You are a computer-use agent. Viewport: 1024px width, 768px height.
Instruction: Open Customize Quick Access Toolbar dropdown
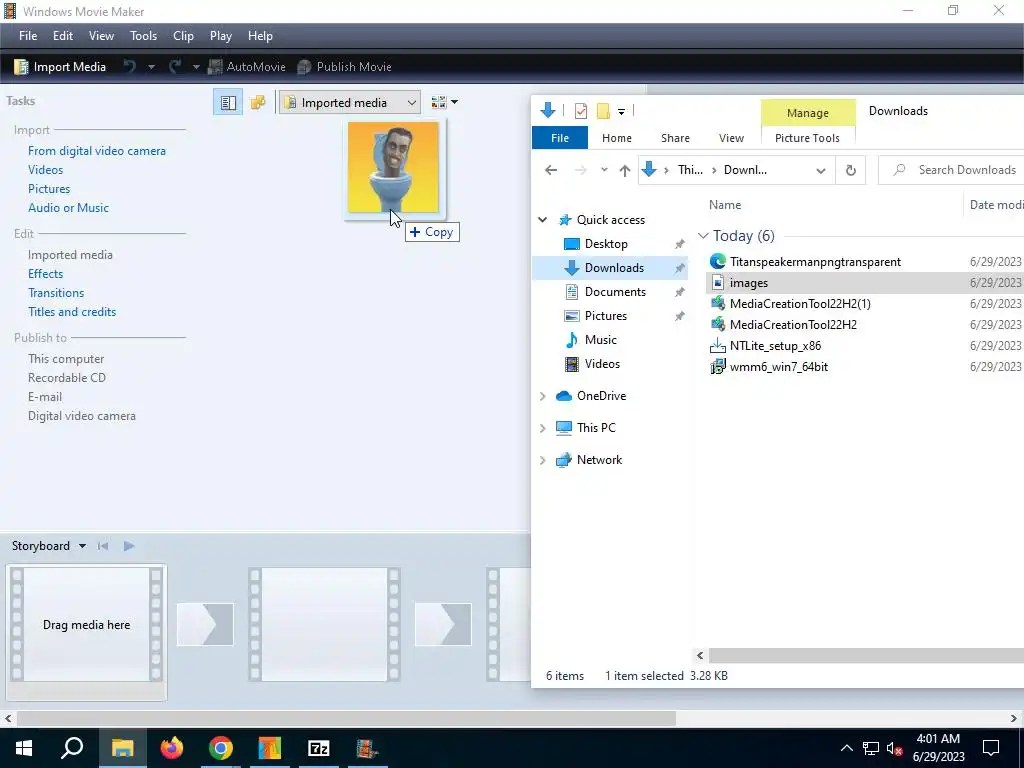coord(621,112)
